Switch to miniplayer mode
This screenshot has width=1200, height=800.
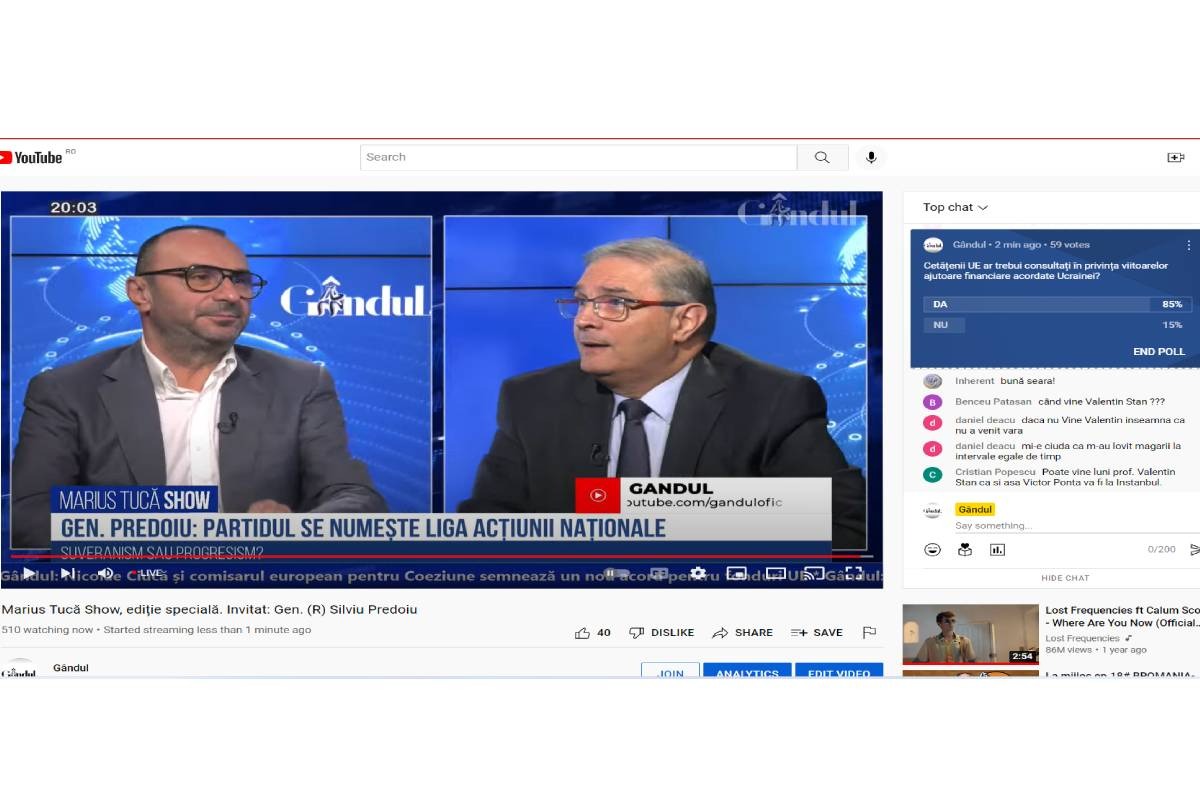click(x=737, y=573)
